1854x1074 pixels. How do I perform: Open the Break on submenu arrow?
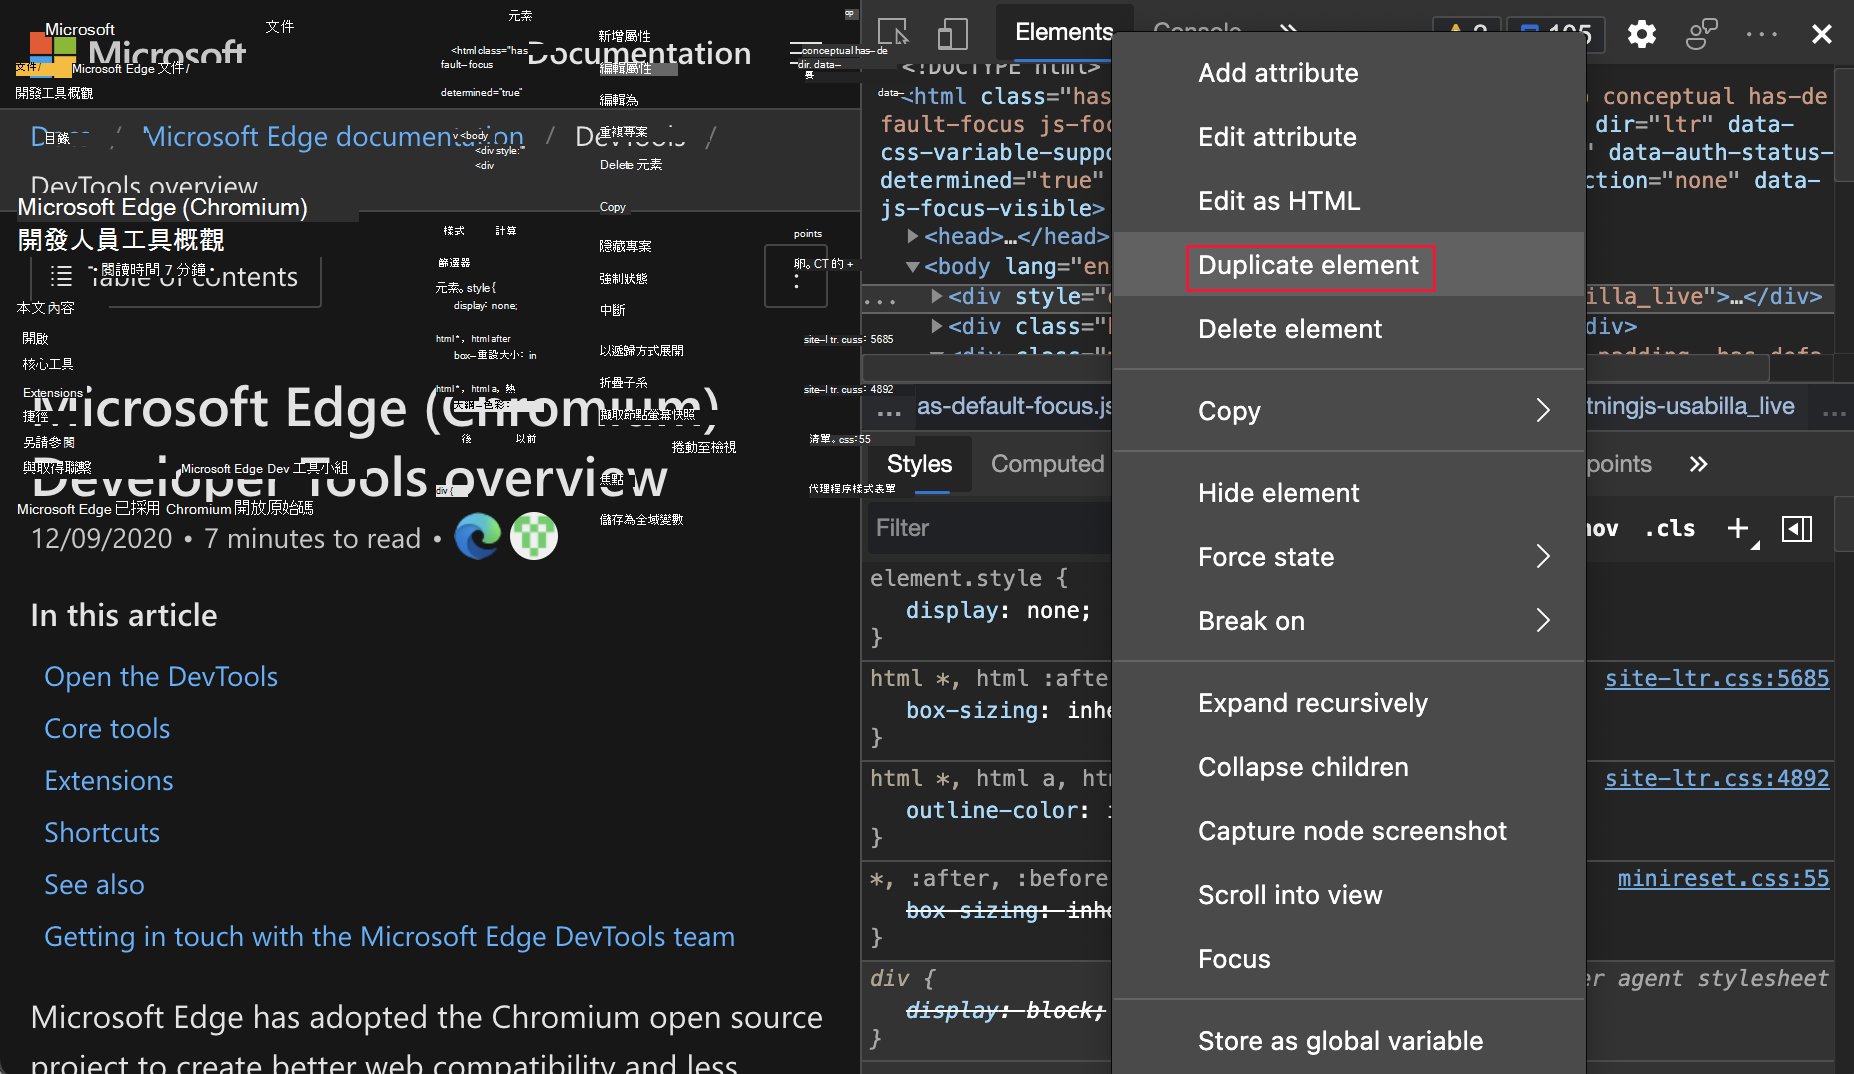click(x=1543, y=620)
